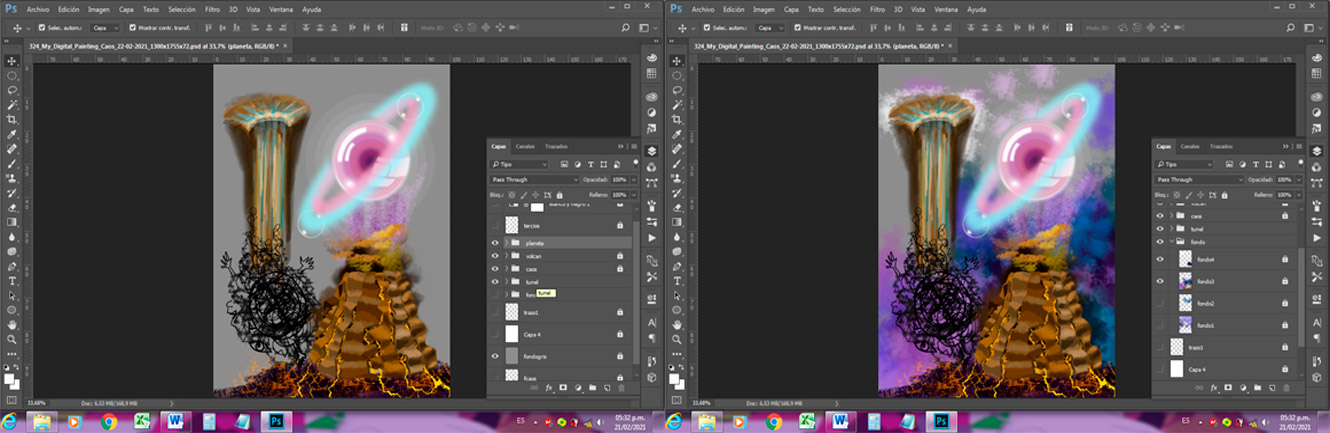Select the Pen tool in left window
This screenshot has width=1330, height=433.
(12, 266)
